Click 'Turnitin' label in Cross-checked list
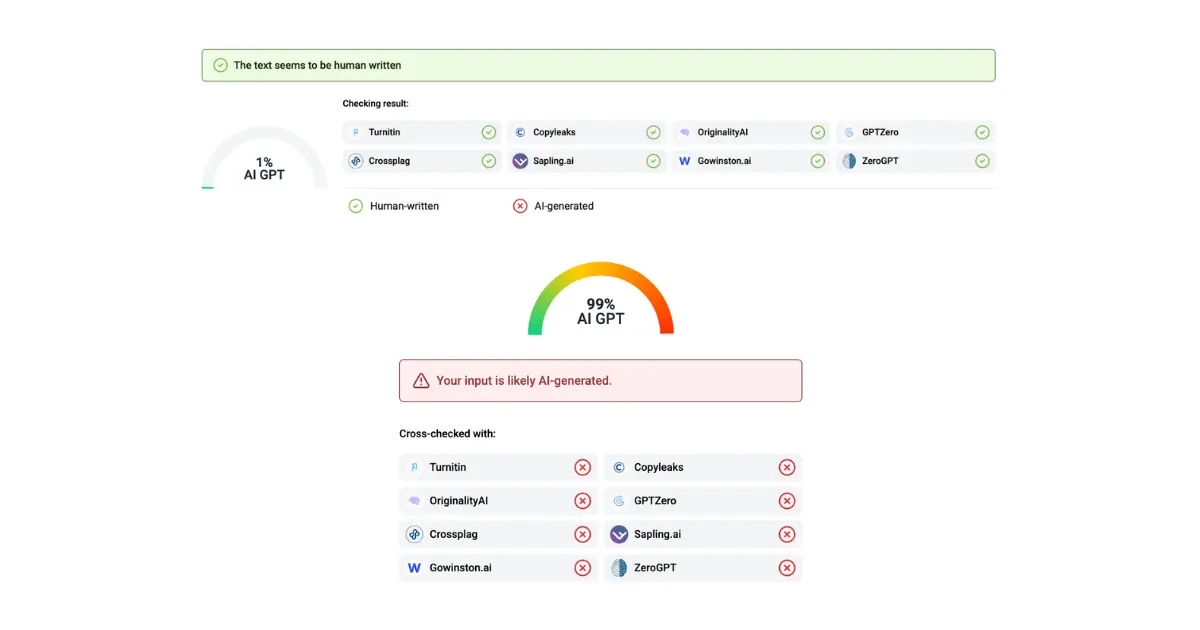The height and width of the screenshot is (630, 1200). click(x=448, y=467)
